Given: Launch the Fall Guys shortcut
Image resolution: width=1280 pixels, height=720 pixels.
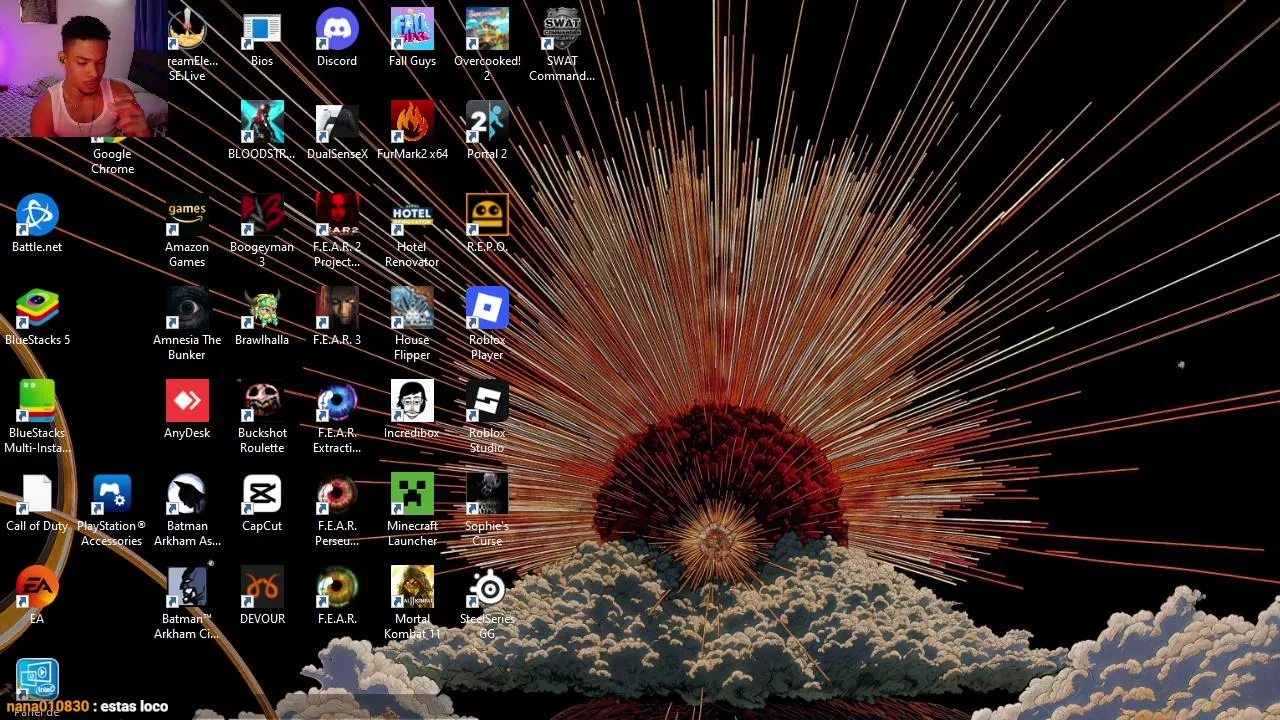Looking at the screenshot, I should tap(412, 39).
